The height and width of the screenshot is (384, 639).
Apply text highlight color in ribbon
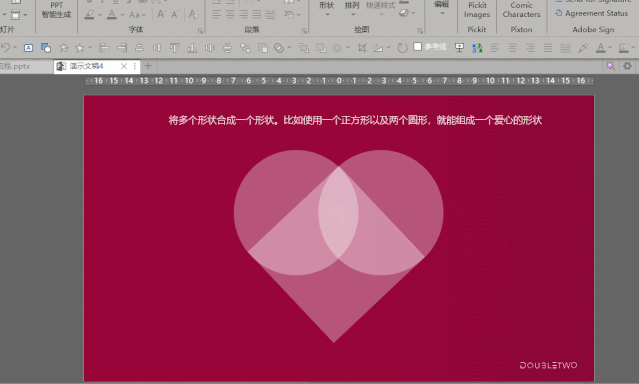89,15
